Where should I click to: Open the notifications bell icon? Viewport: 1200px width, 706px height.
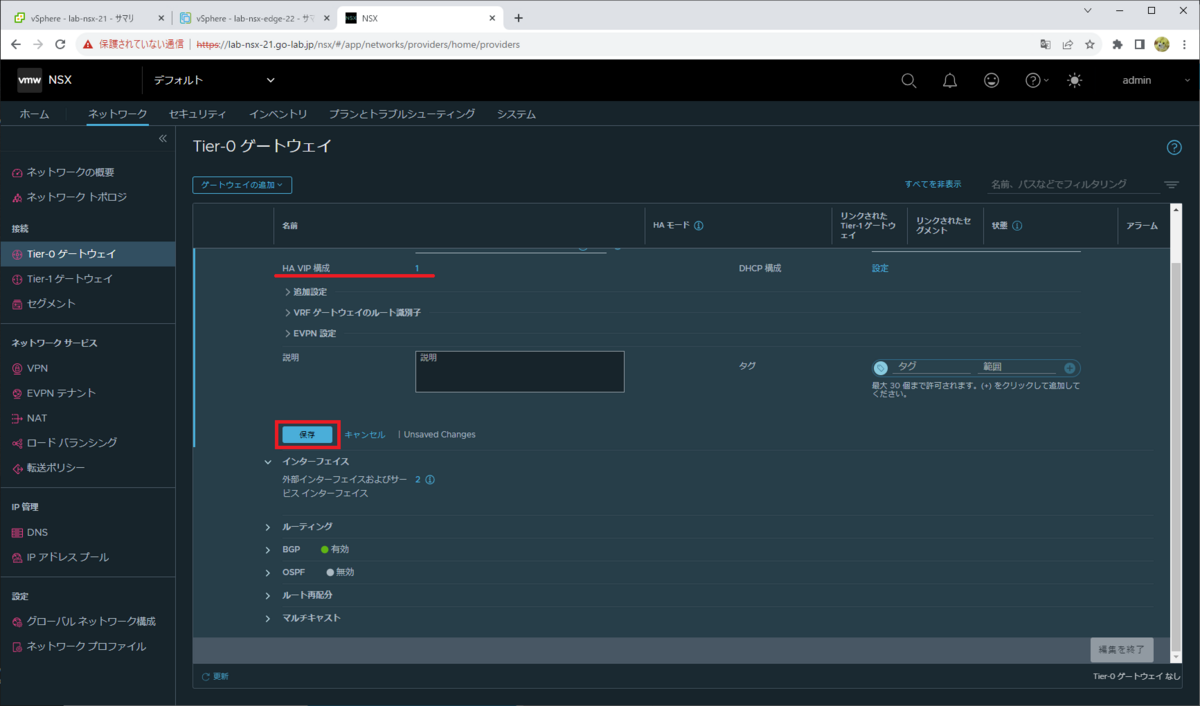coord(950,80)
